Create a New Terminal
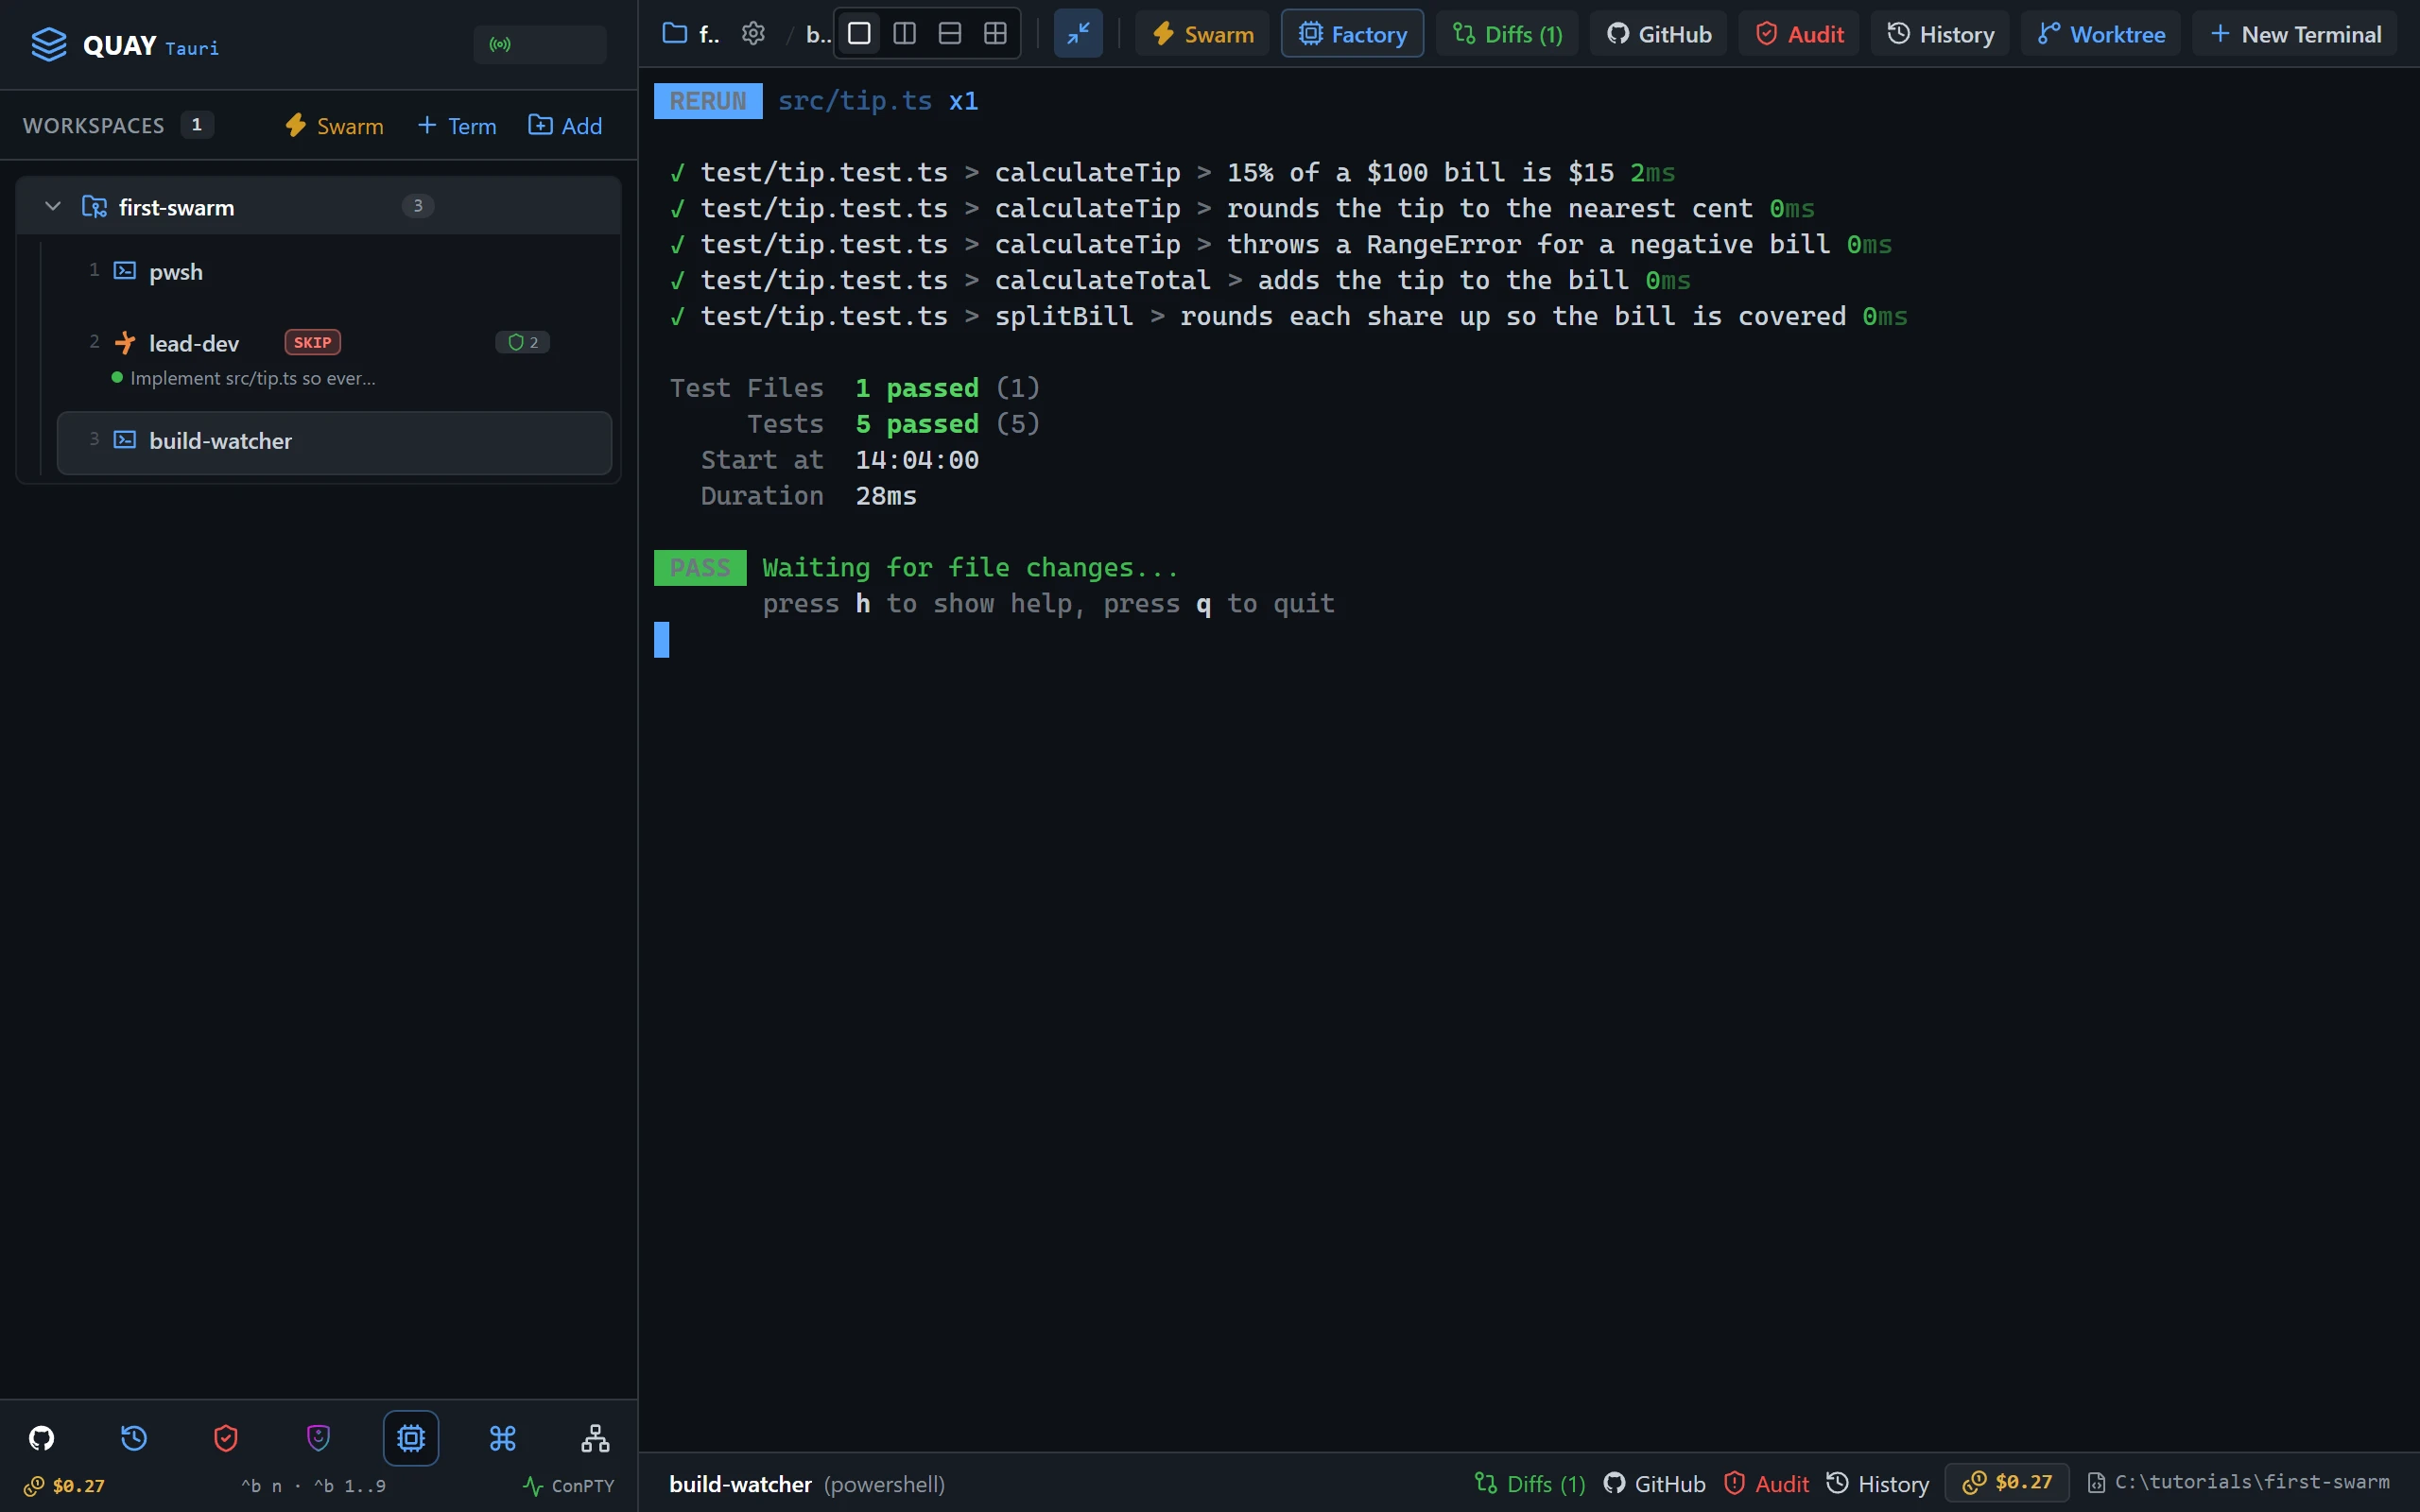 click(2295, 34)
